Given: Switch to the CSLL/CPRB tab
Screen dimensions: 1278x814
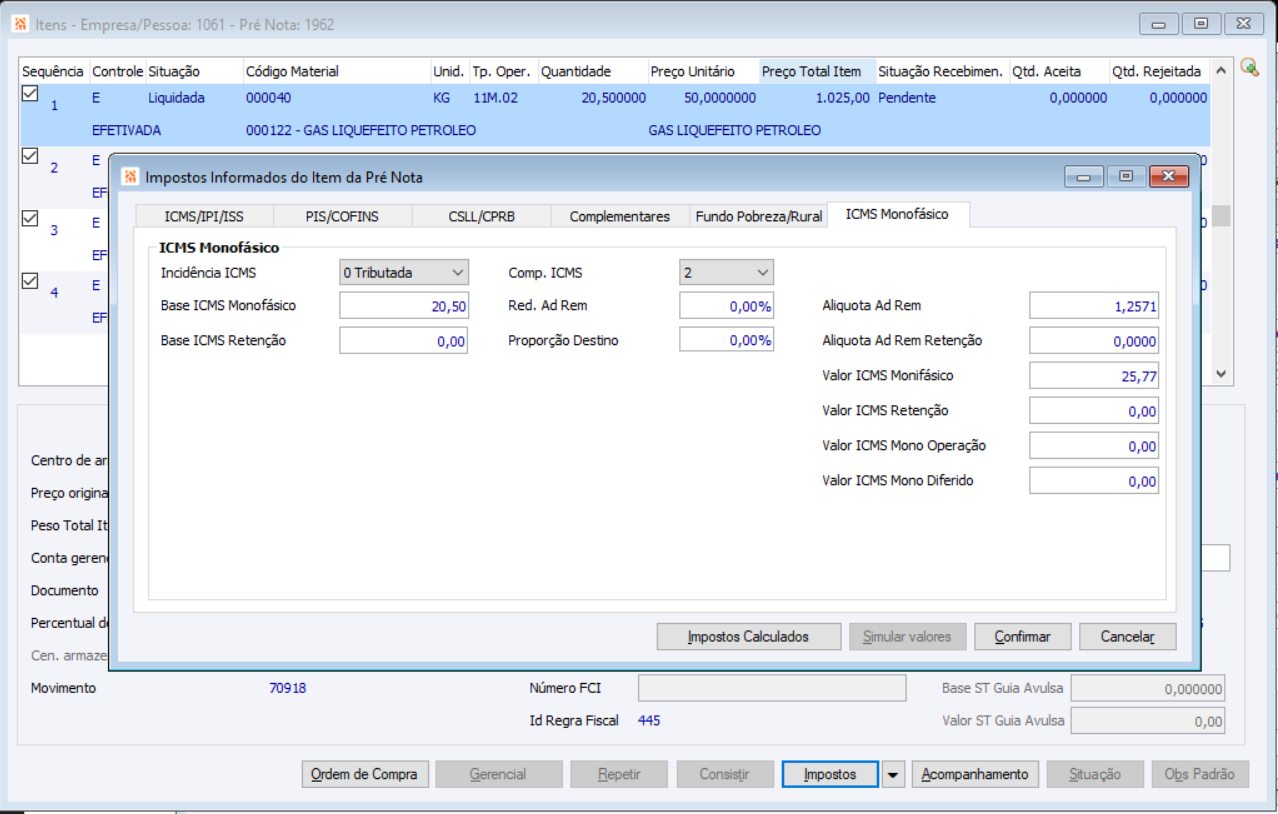Looking at the screenshot, I should tap(481, 216).
